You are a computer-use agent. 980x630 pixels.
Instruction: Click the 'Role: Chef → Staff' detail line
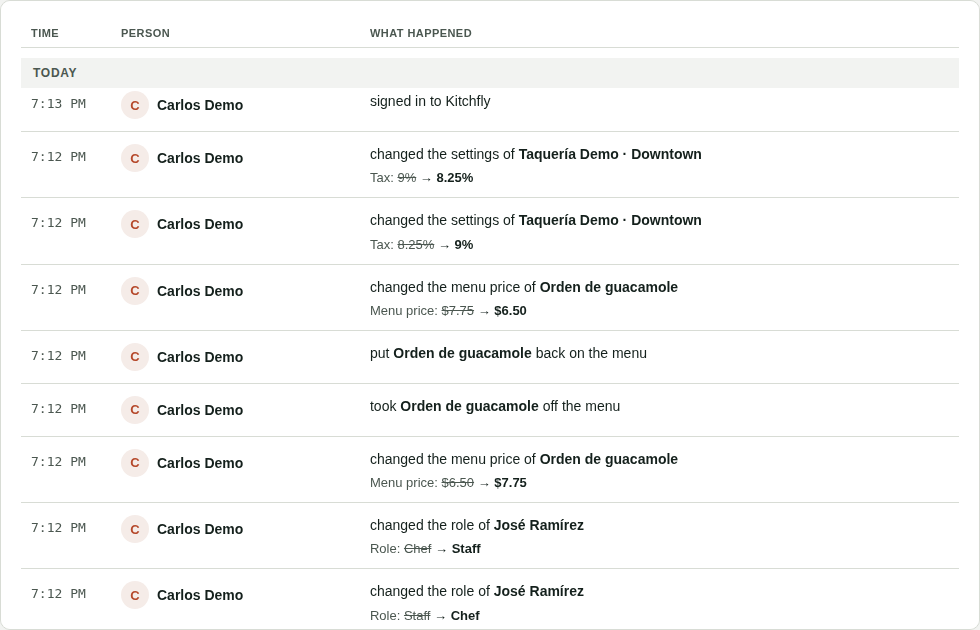425,549
